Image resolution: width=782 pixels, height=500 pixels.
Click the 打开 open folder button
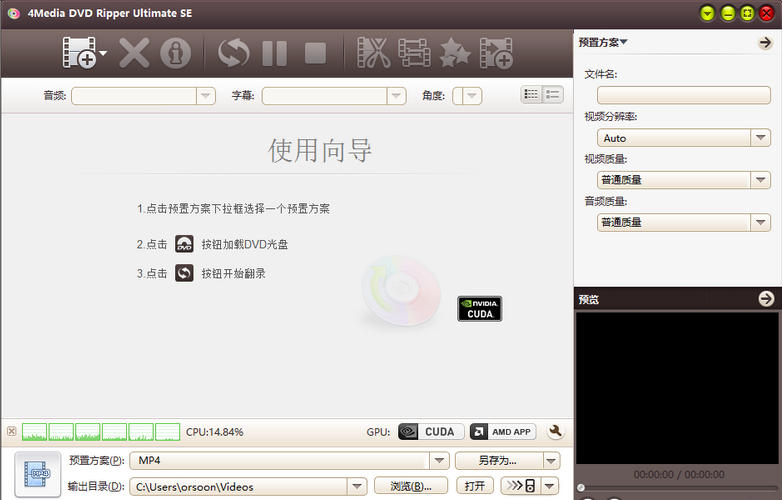[x=475, y=486]
